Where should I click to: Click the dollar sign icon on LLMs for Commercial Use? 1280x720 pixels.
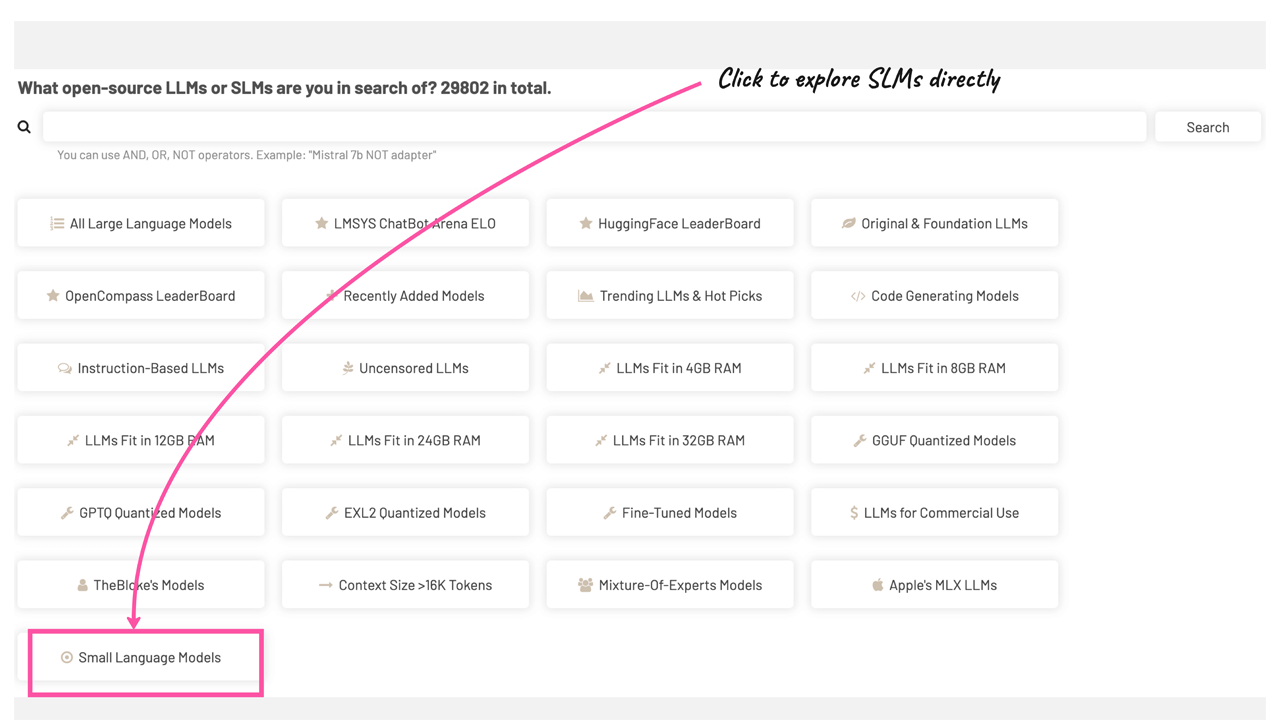click(854, 513)
